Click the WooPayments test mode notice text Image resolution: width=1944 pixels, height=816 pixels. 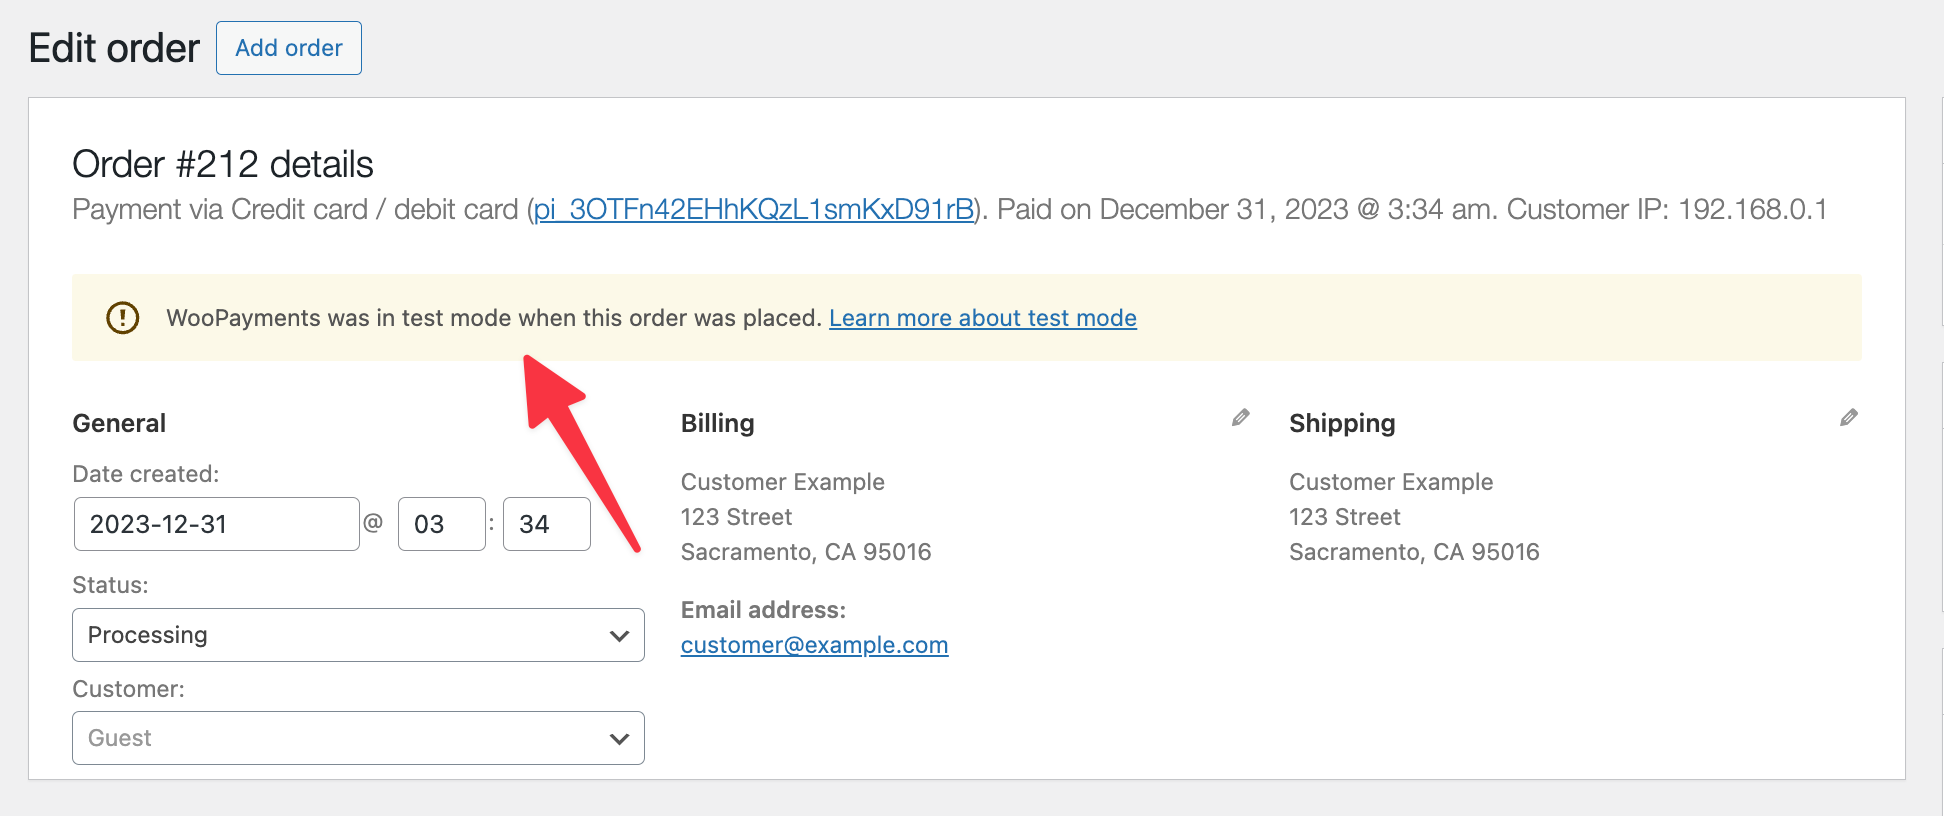pyautogui.click(x=494, y=318)
